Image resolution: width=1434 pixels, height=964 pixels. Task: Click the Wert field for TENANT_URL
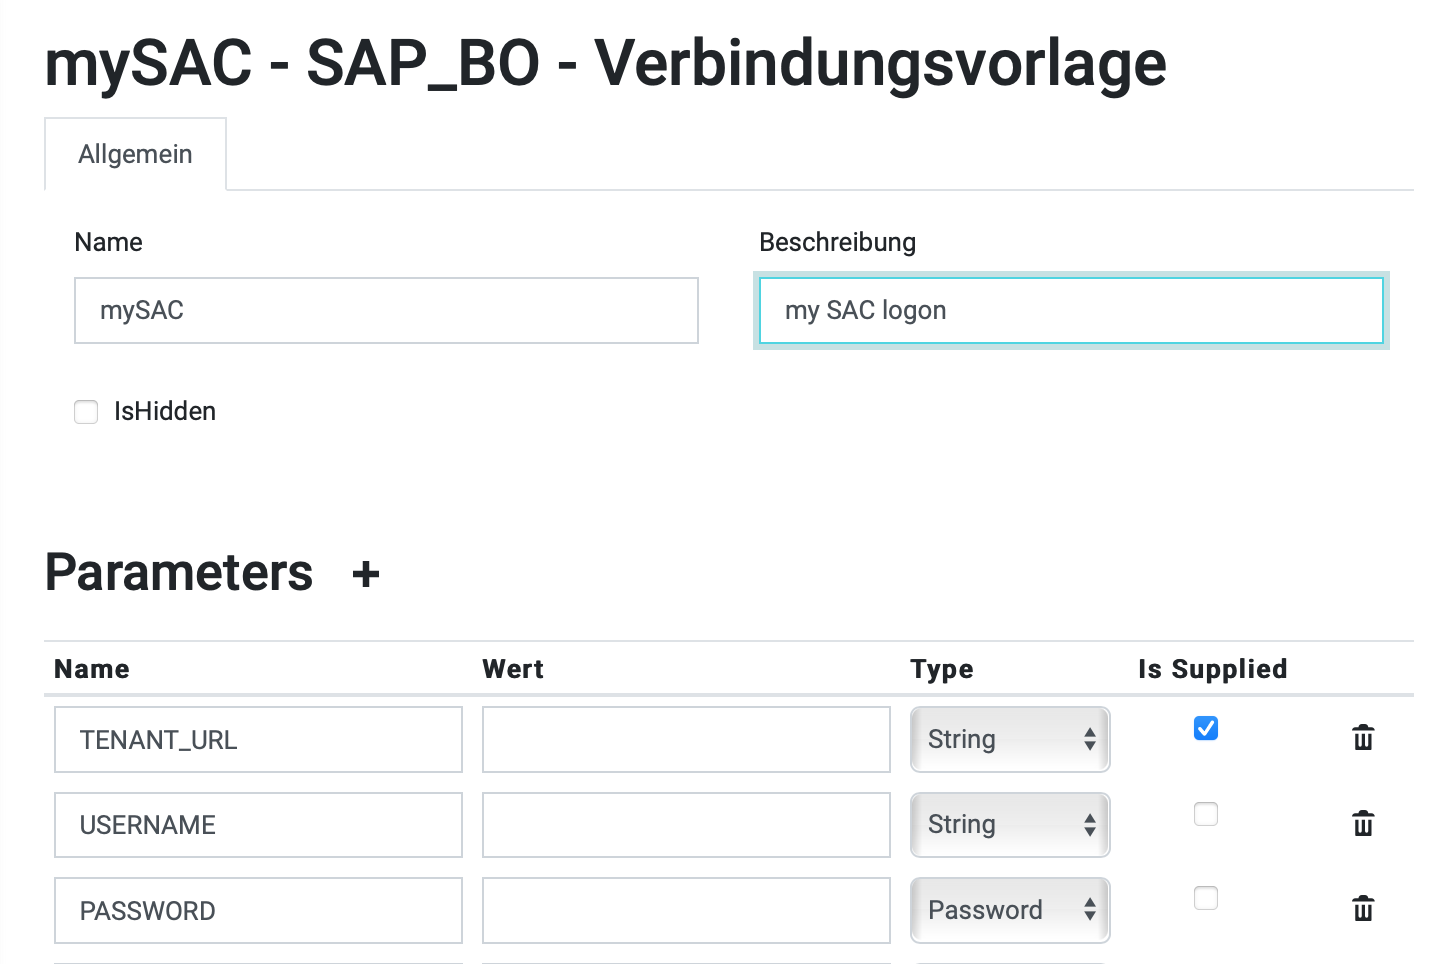click(686, 739)
